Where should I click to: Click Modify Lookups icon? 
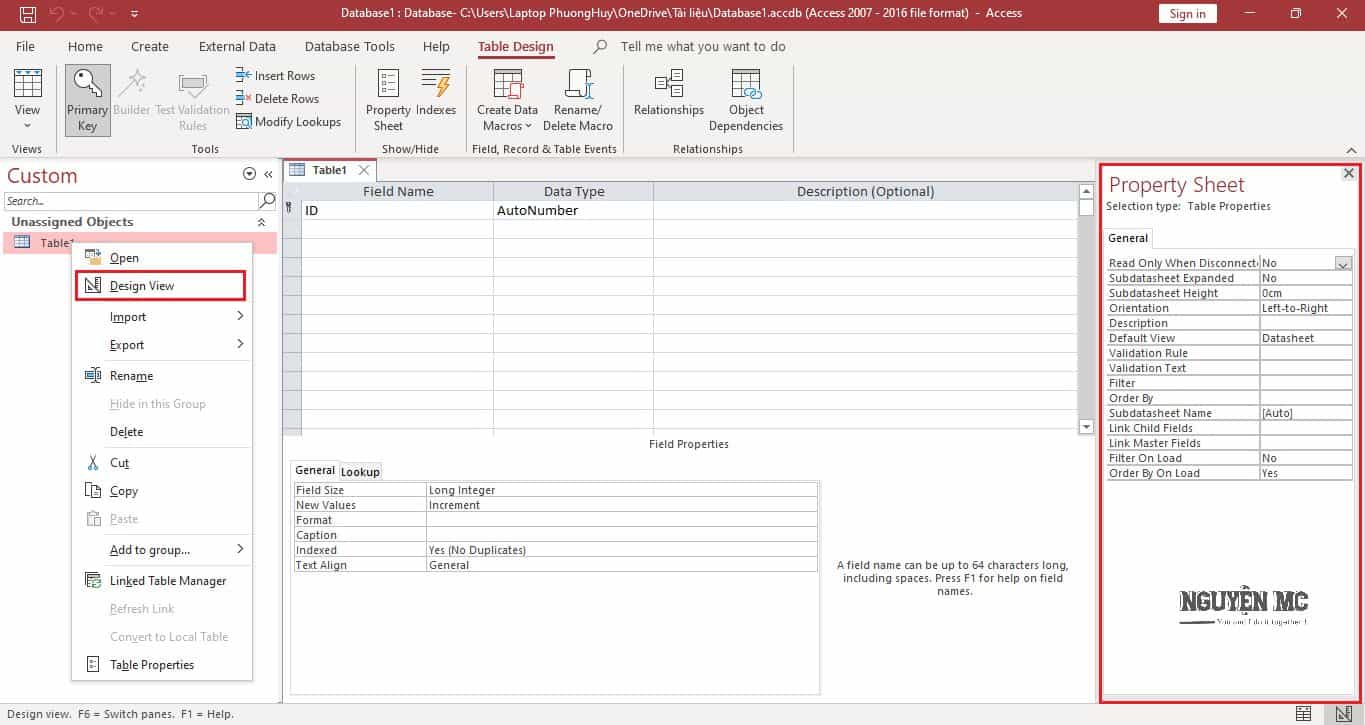(x=288, y=122)
